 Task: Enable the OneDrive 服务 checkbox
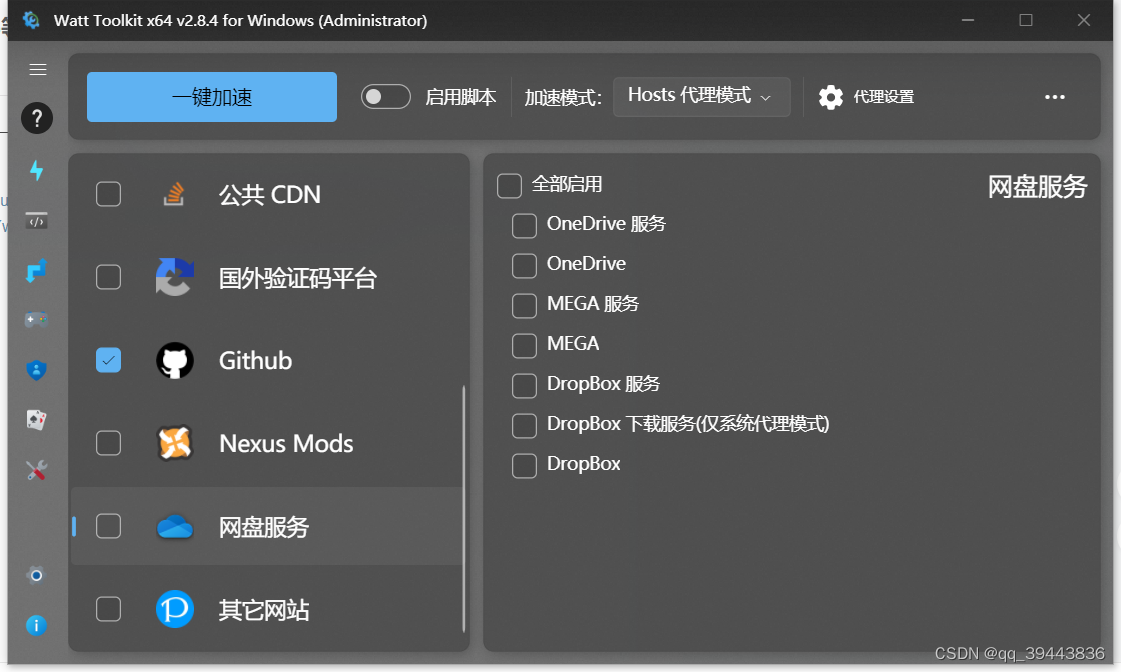tap(524, 225)
